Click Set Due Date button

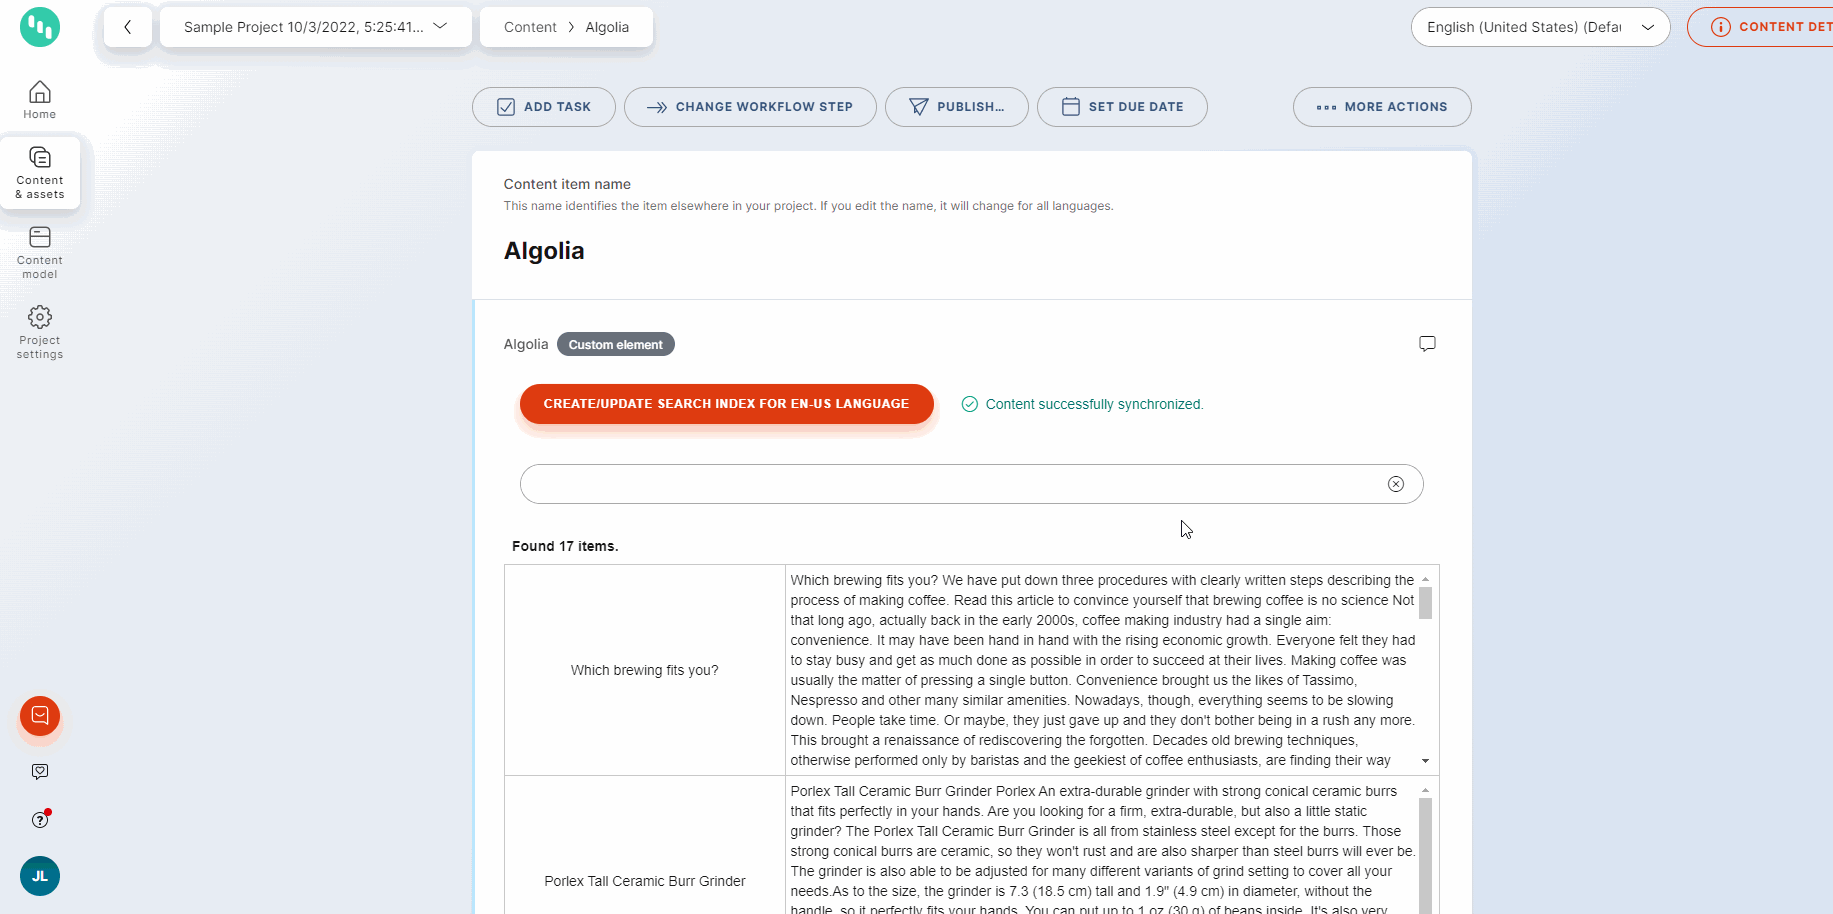tap(1122, 107)
